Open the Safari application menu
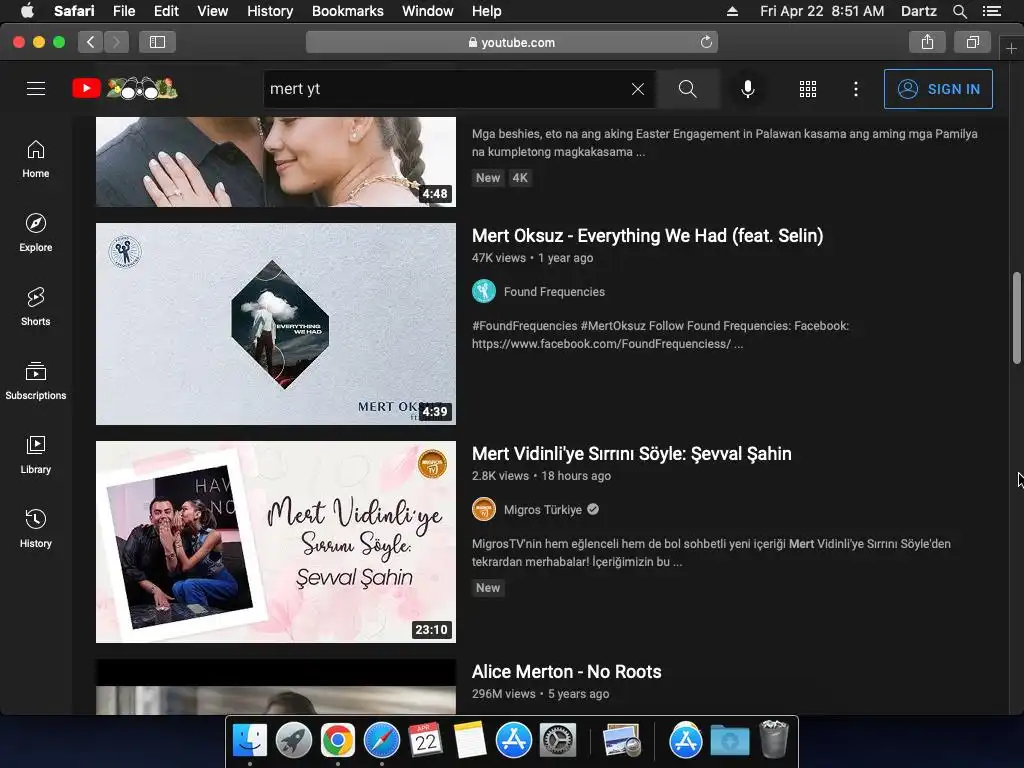1024x768 pixels. 74,11
